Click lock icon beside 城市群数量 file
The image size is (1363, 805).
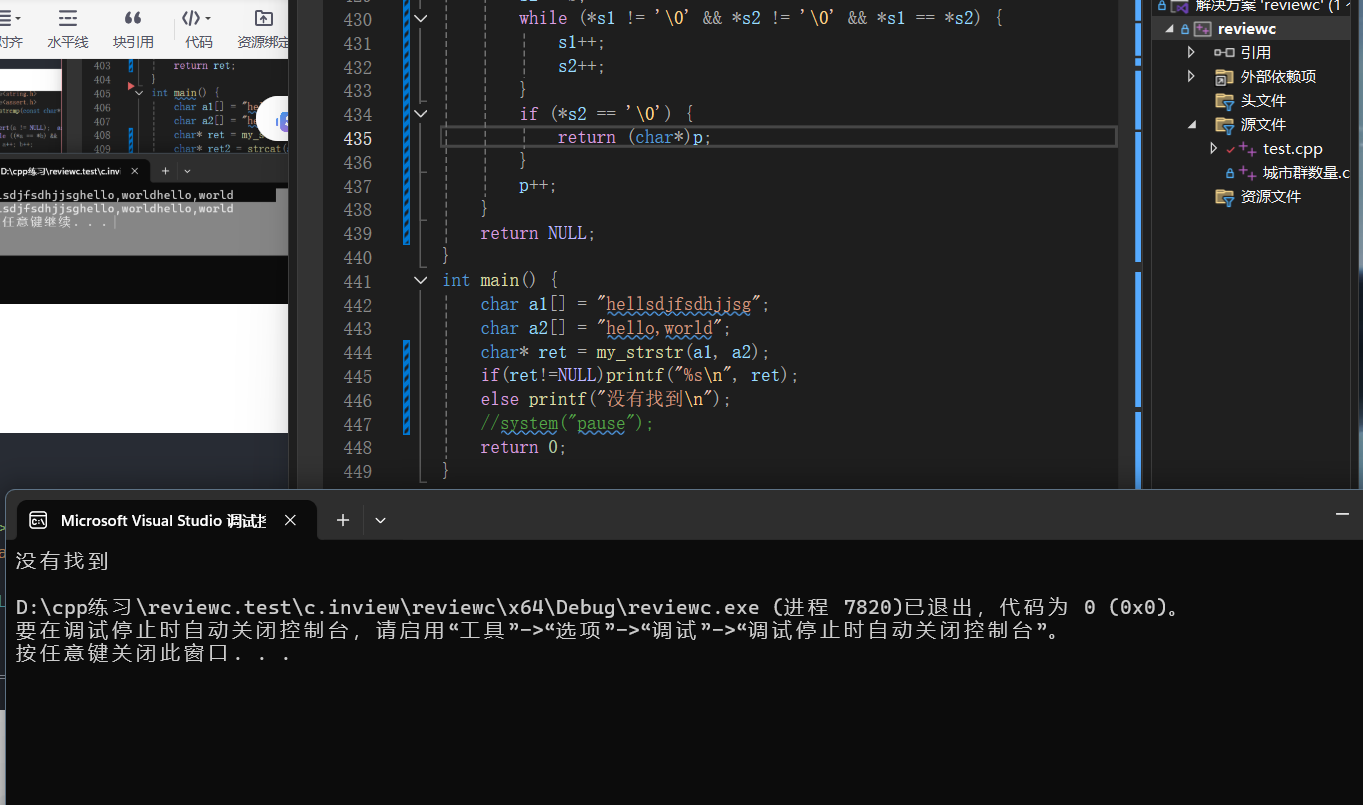tap(1230, 174)
